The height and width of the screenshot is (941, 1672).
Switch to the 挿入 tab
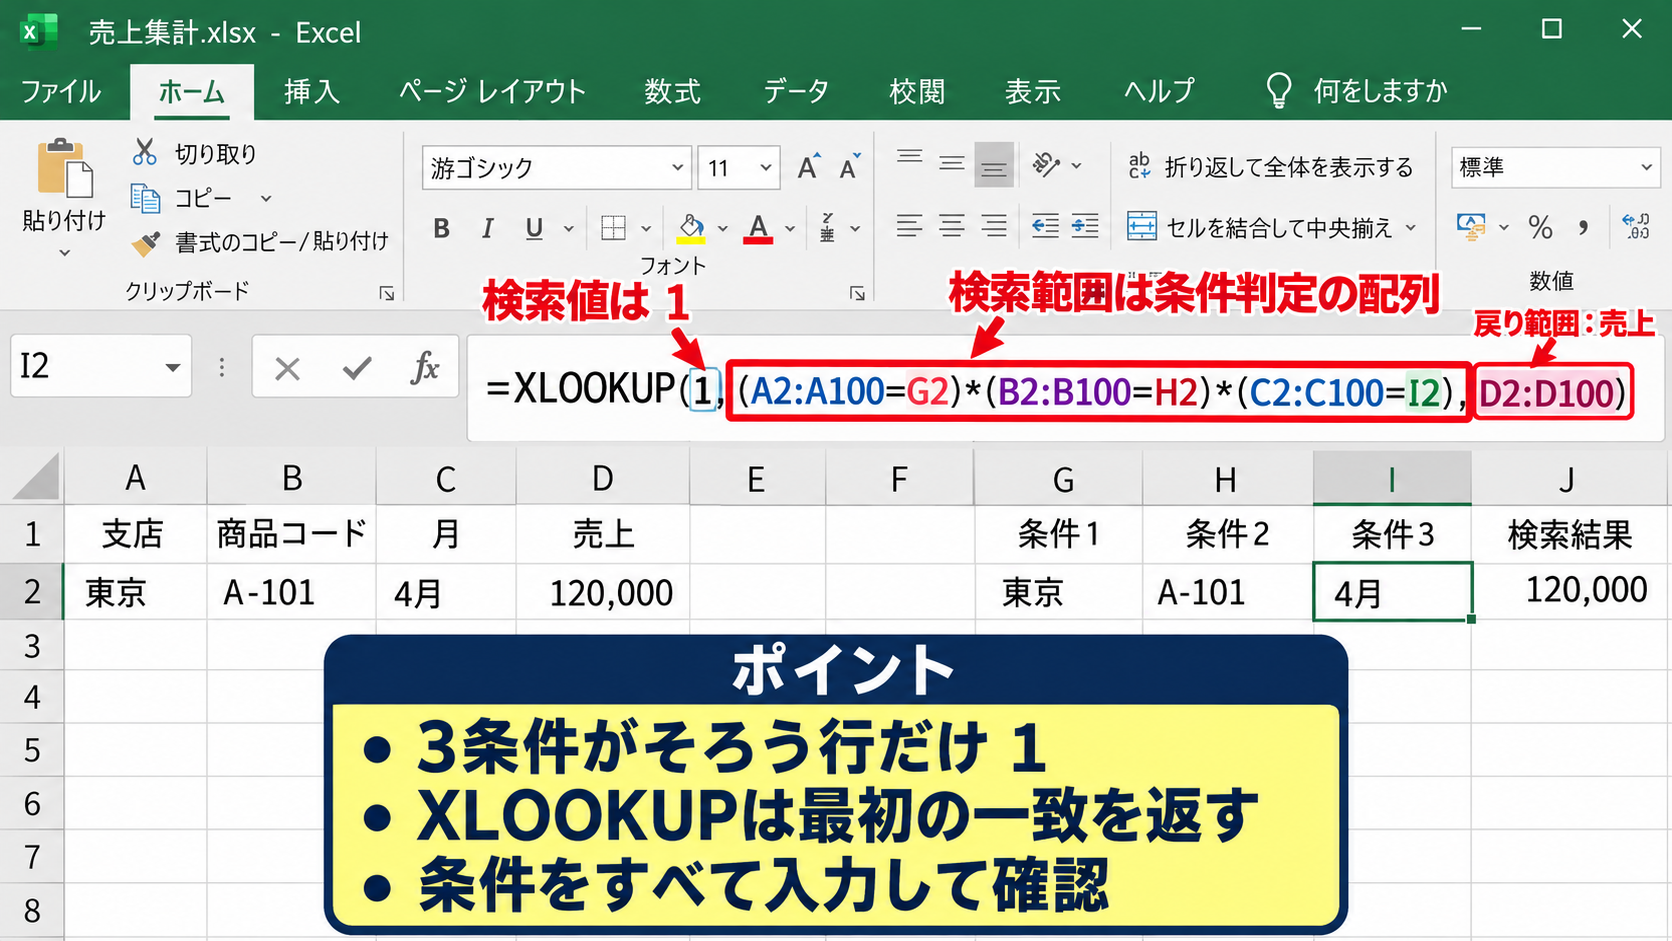pyautogui.click(x=312, y=92)
